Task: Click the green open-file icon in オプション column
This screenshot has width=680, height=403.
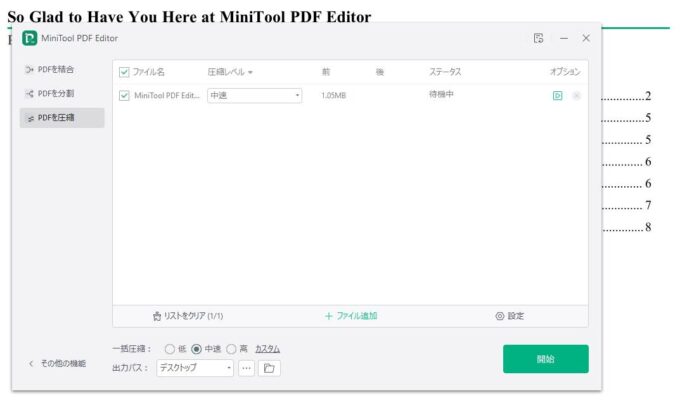Action: pyautogui.click(x=558, y=95)
